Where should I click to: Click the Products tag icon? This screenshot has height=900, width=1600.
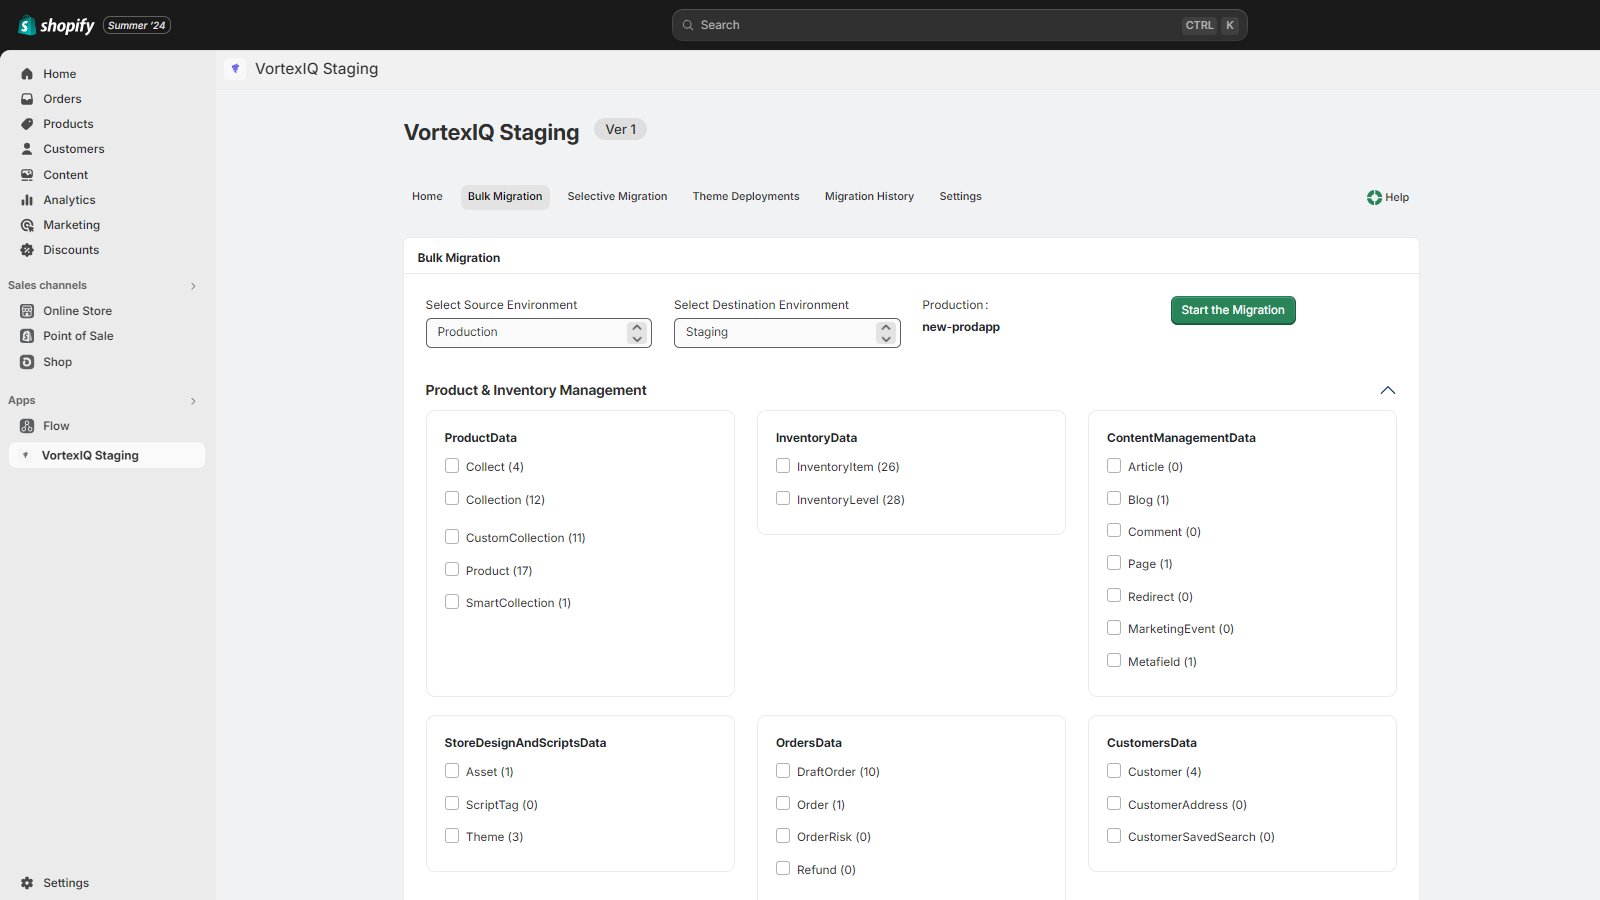coord(27,124)
